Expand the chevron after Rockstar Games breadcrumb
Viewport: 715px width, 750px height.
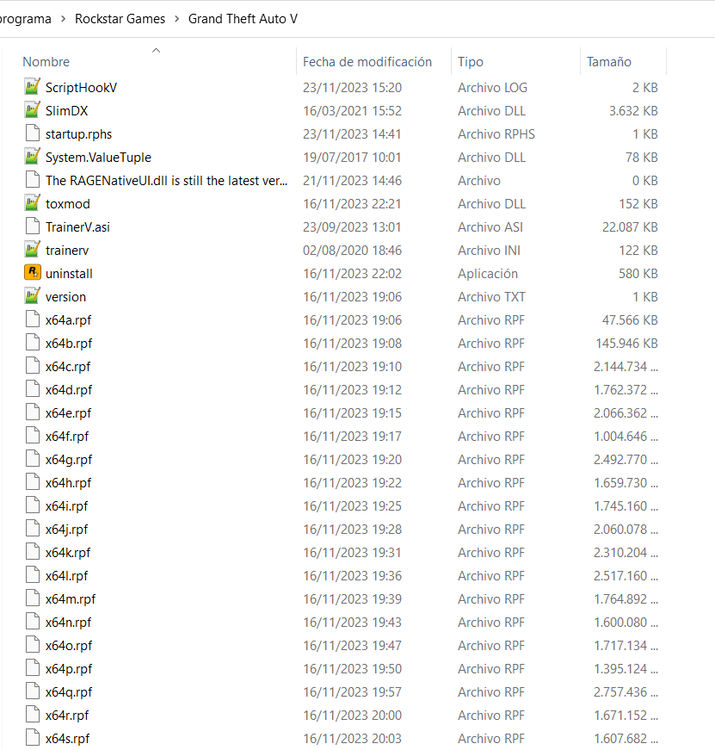click(176, 19)
